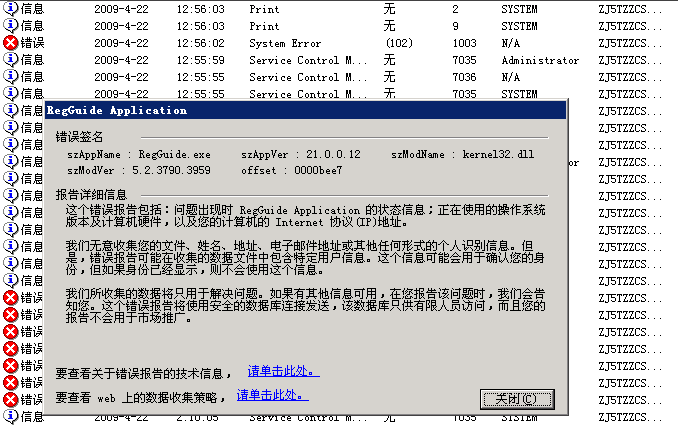Select the Print source in event 2 row
This screenshot has width=678, height=425.
[x=264, y=9]
